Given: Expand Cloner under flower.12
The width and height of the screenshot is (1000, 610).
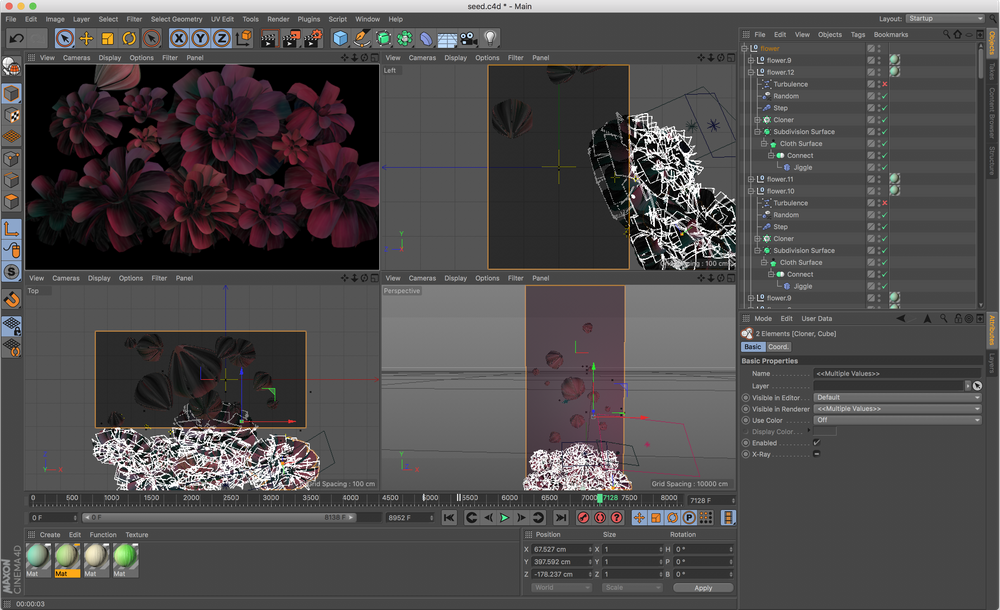Looking at the screenshot, I should (758, 120).
